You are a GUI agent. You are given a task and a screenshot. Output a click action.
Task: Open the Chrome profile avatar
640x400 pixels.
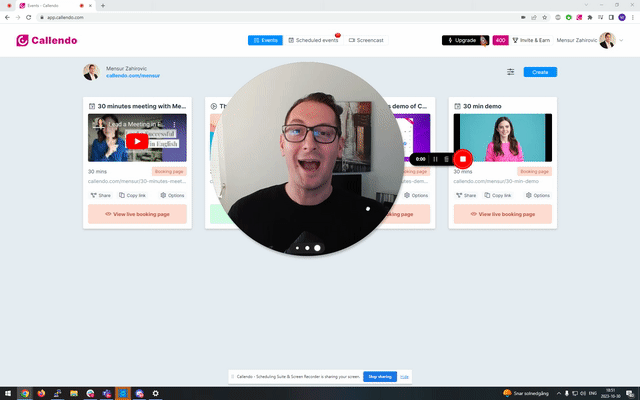622,17
